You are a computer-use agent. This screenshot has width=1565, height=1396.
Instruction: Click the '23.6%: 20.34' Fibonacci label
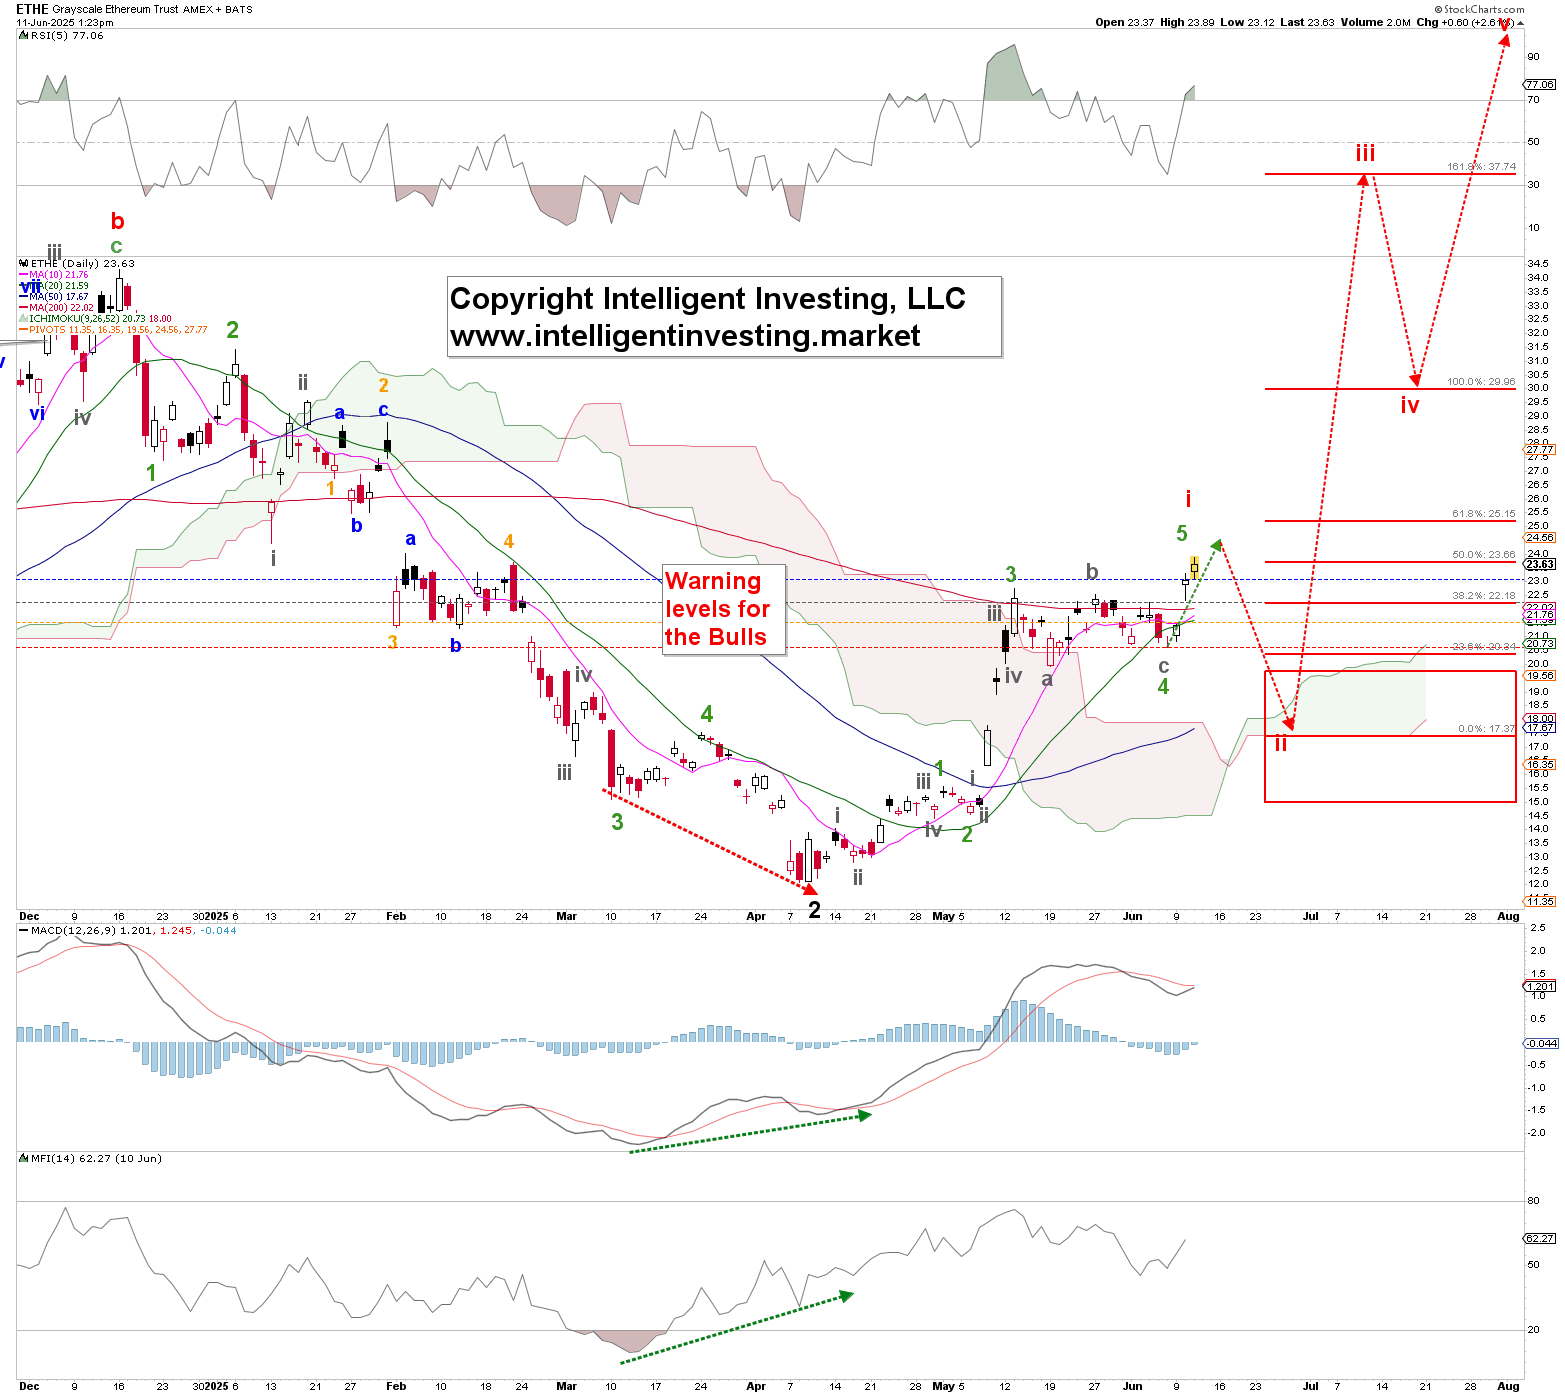1484,647
